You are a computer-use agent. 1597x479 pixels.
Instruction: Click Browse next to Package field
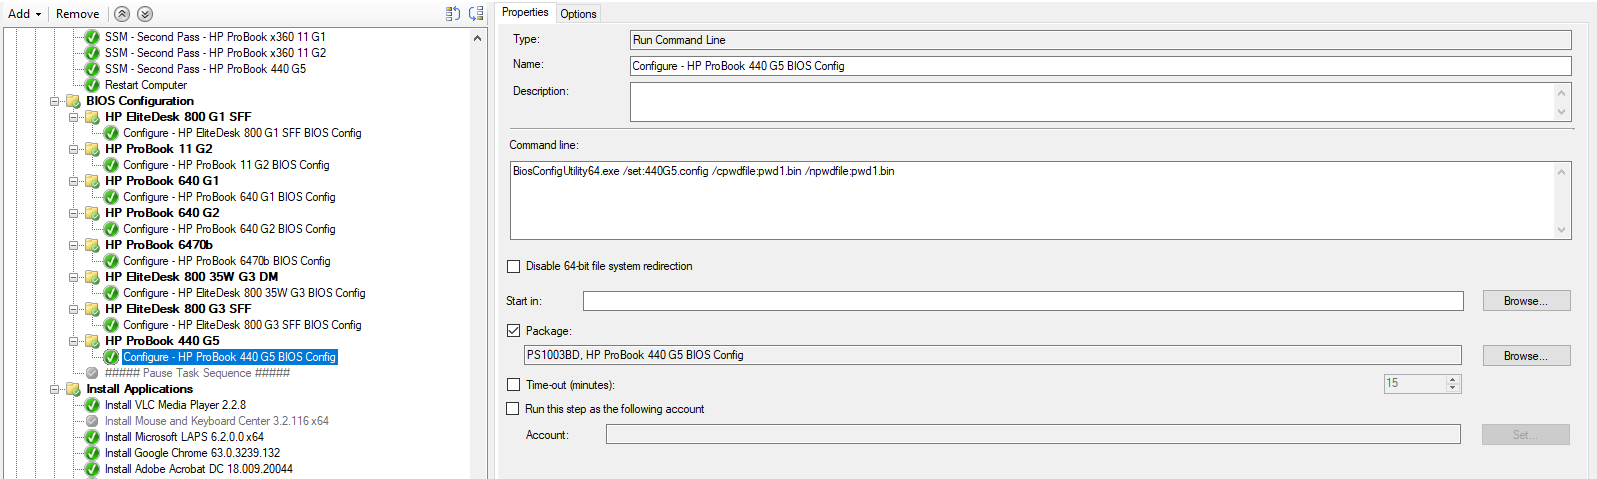click(x=1526, y=356)
